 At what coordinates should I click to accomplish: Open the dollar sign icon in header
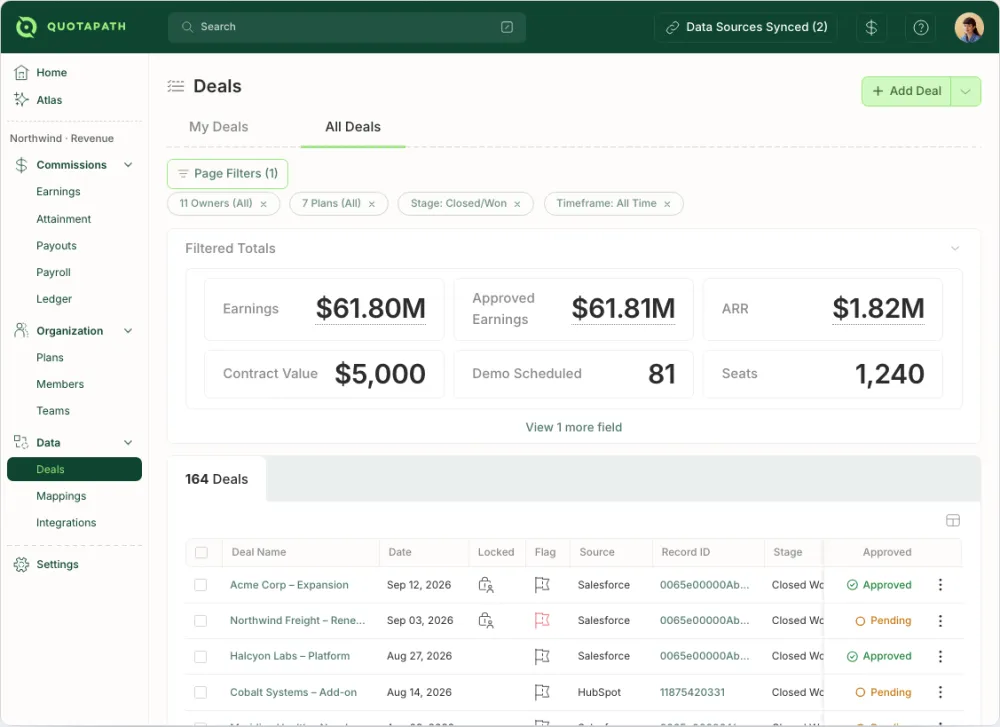[871, 27]
